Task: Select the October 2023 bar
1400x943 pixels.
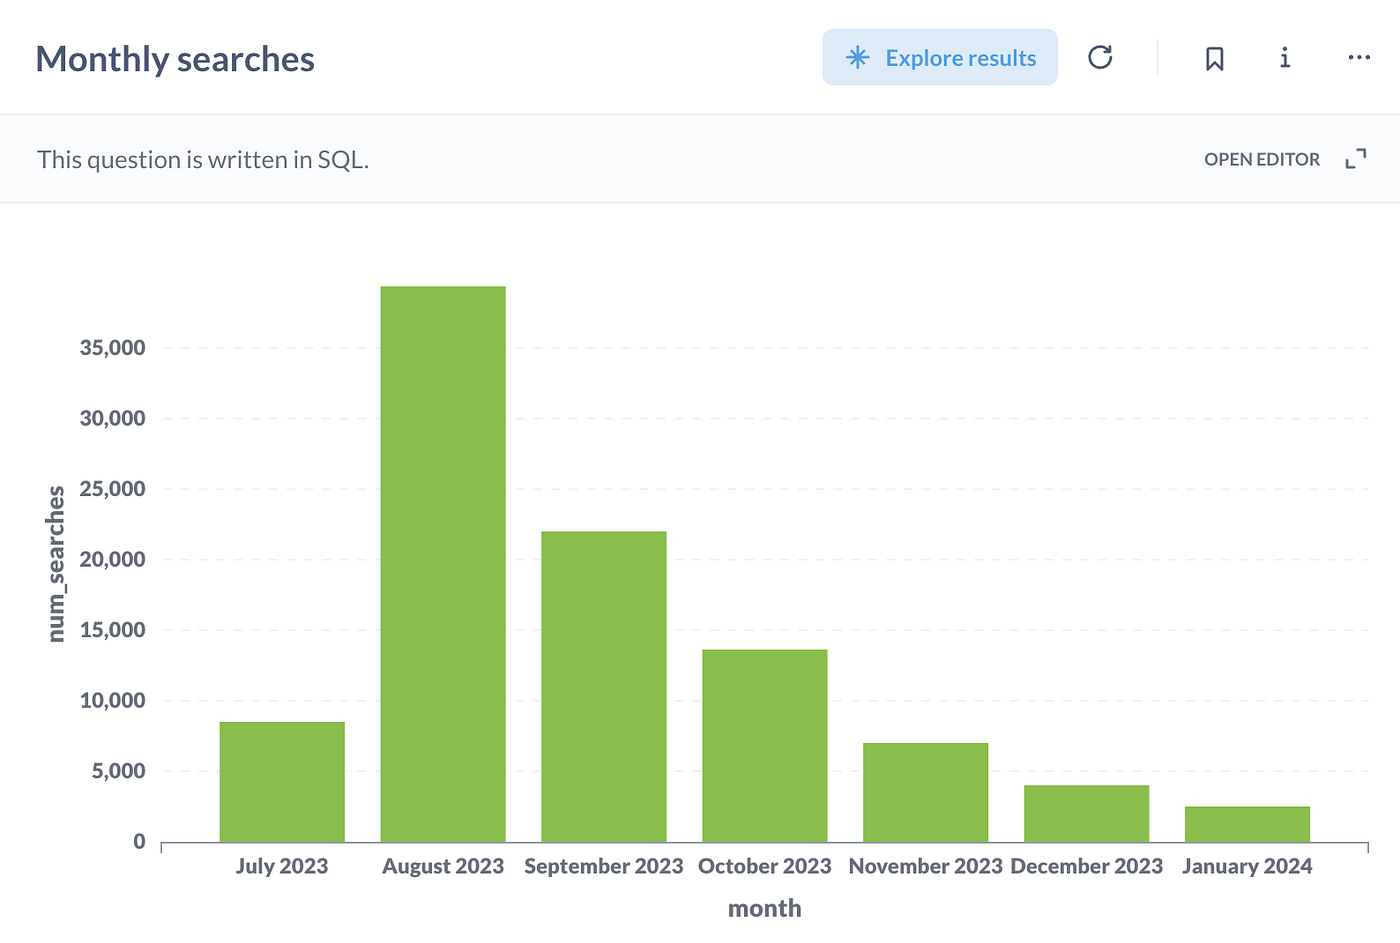Action: 765,746
